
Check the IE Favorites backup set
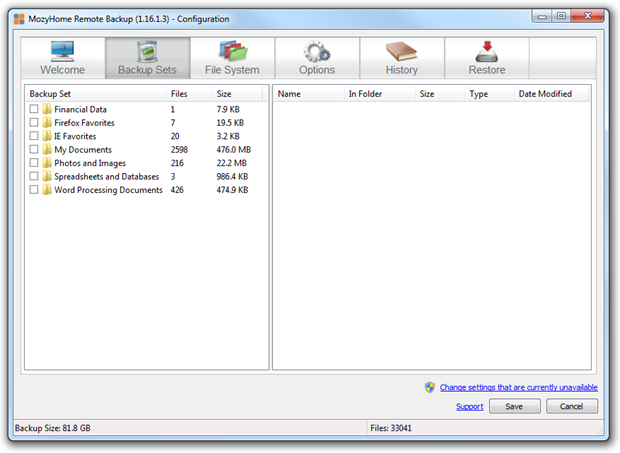[34, 136]
